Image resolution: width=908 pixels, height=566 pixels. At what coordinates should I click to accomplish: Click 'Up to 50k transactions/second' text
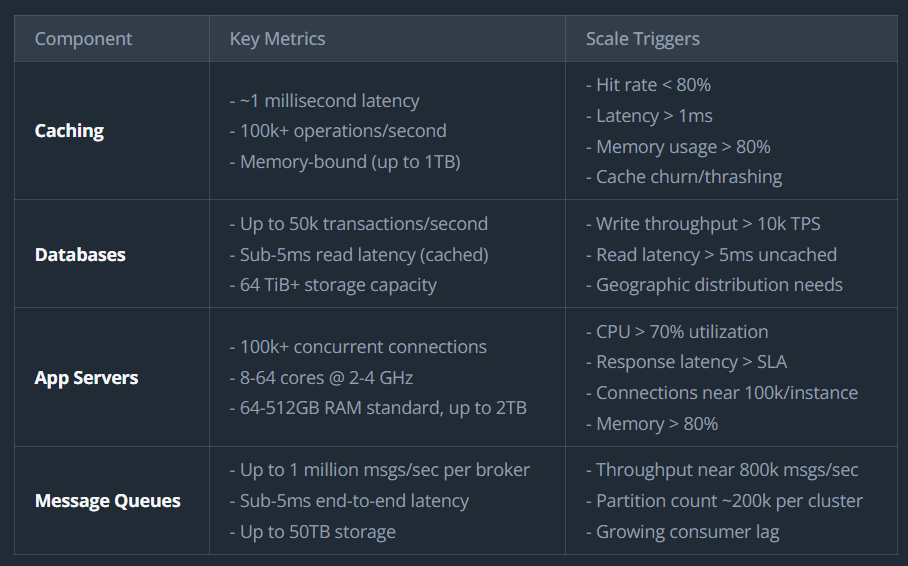point(358,224)
